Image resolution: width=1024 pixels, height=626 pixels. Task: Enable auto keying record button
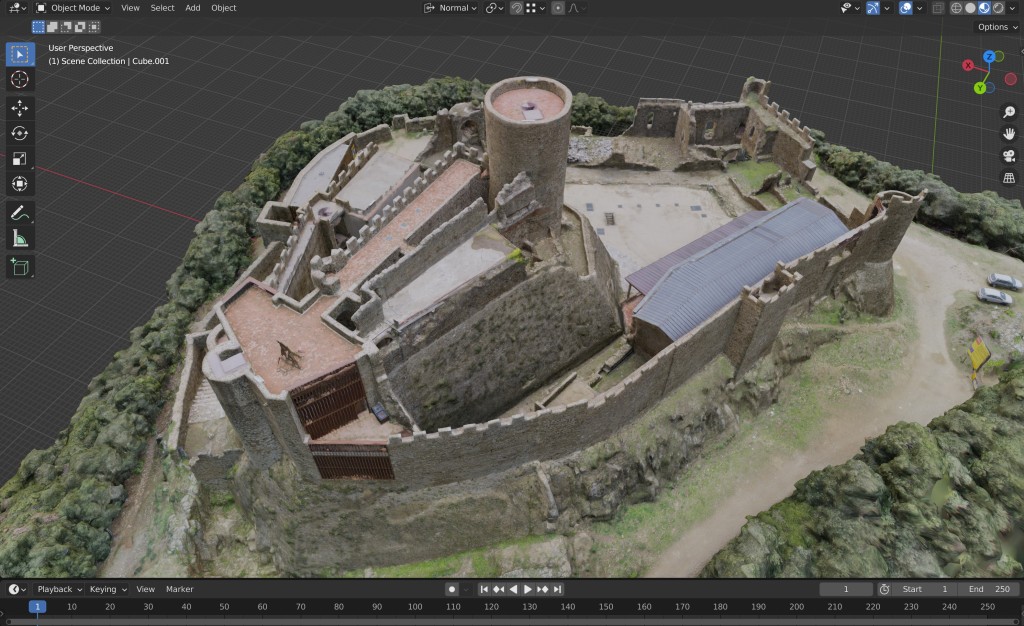point(452,590)
